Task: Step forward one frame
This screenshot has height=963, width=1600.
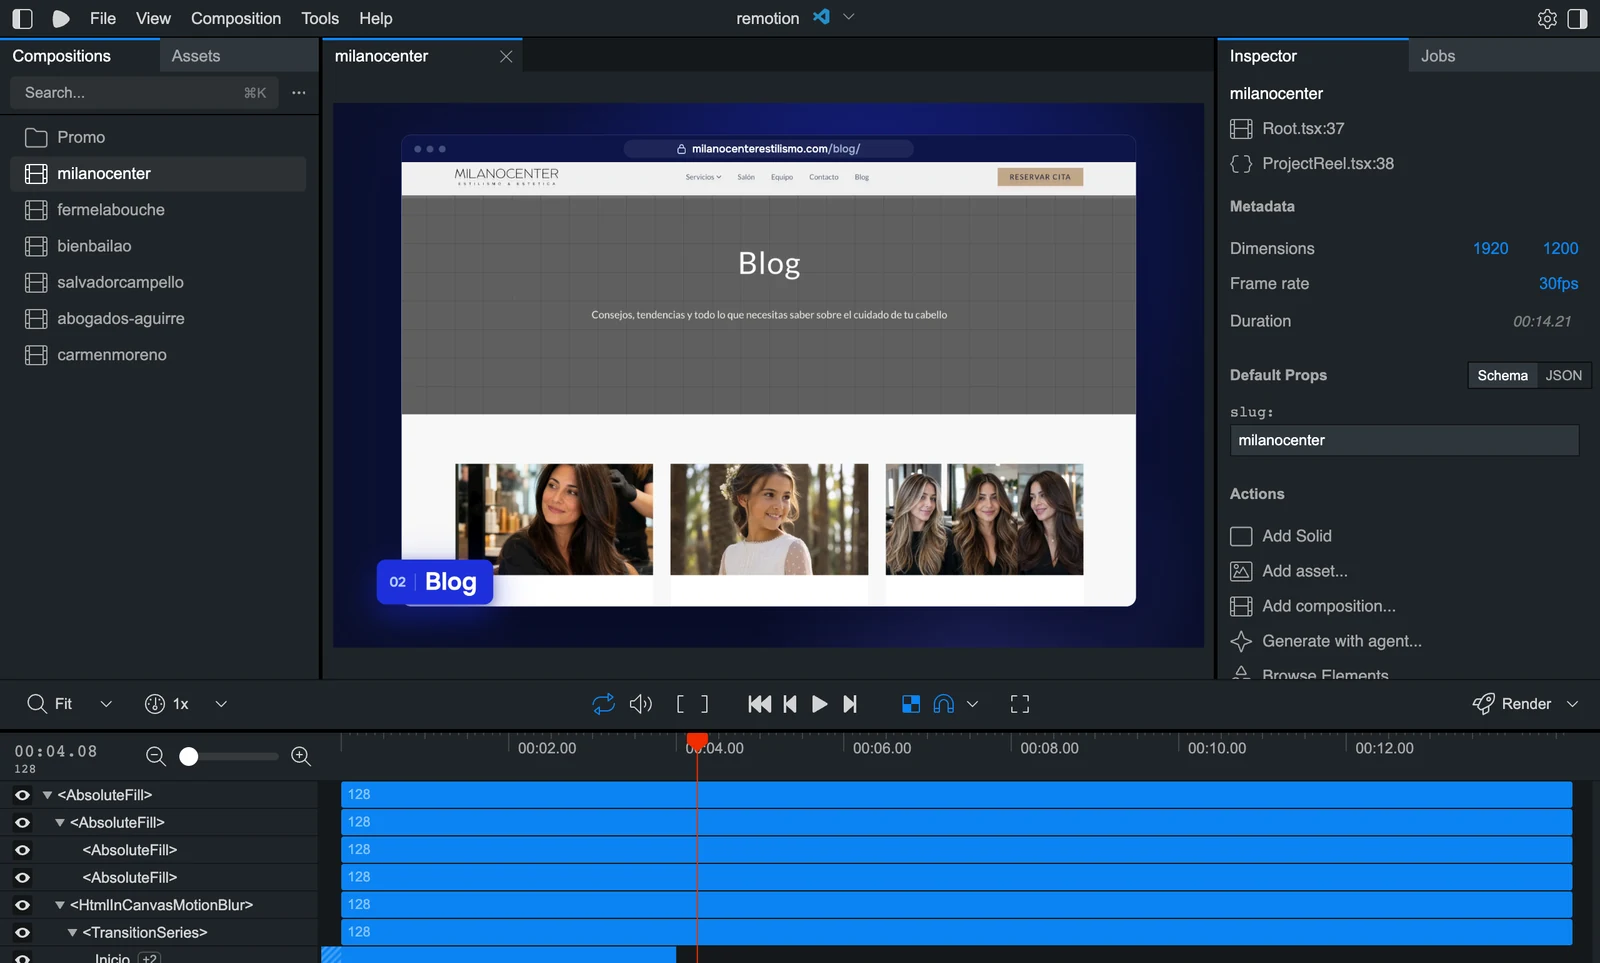Action: pyautogui.click(x=850, y=704)
